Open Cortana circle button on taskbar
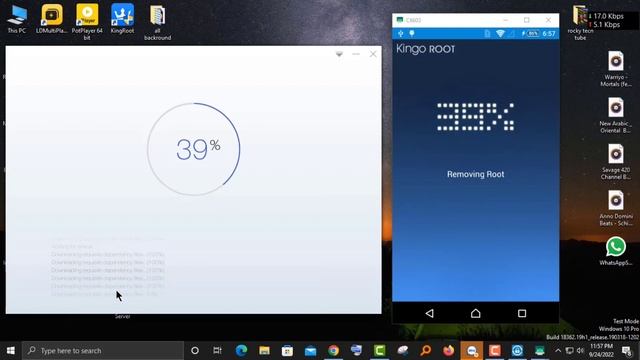This screenshot has height=360, width=640. pos(195,351)
